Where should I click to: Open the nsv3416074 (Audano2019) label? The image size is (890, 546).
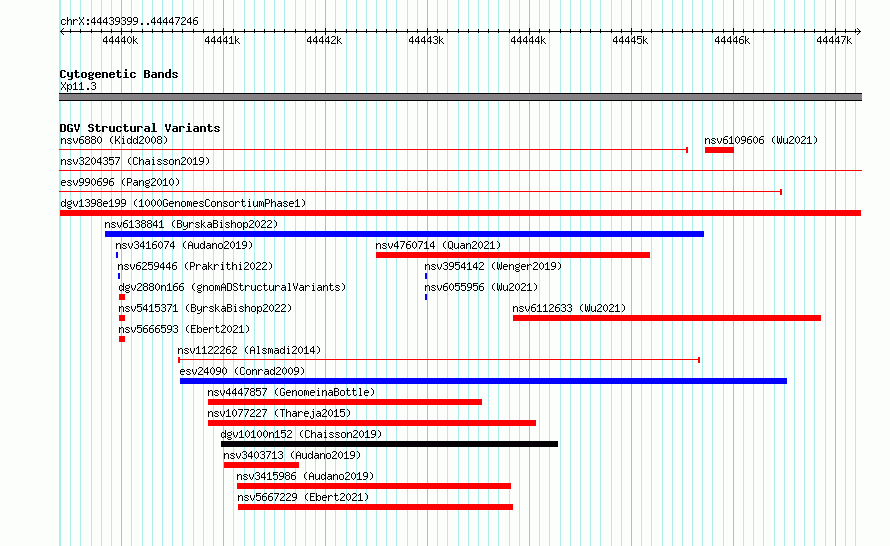[184, 245]
